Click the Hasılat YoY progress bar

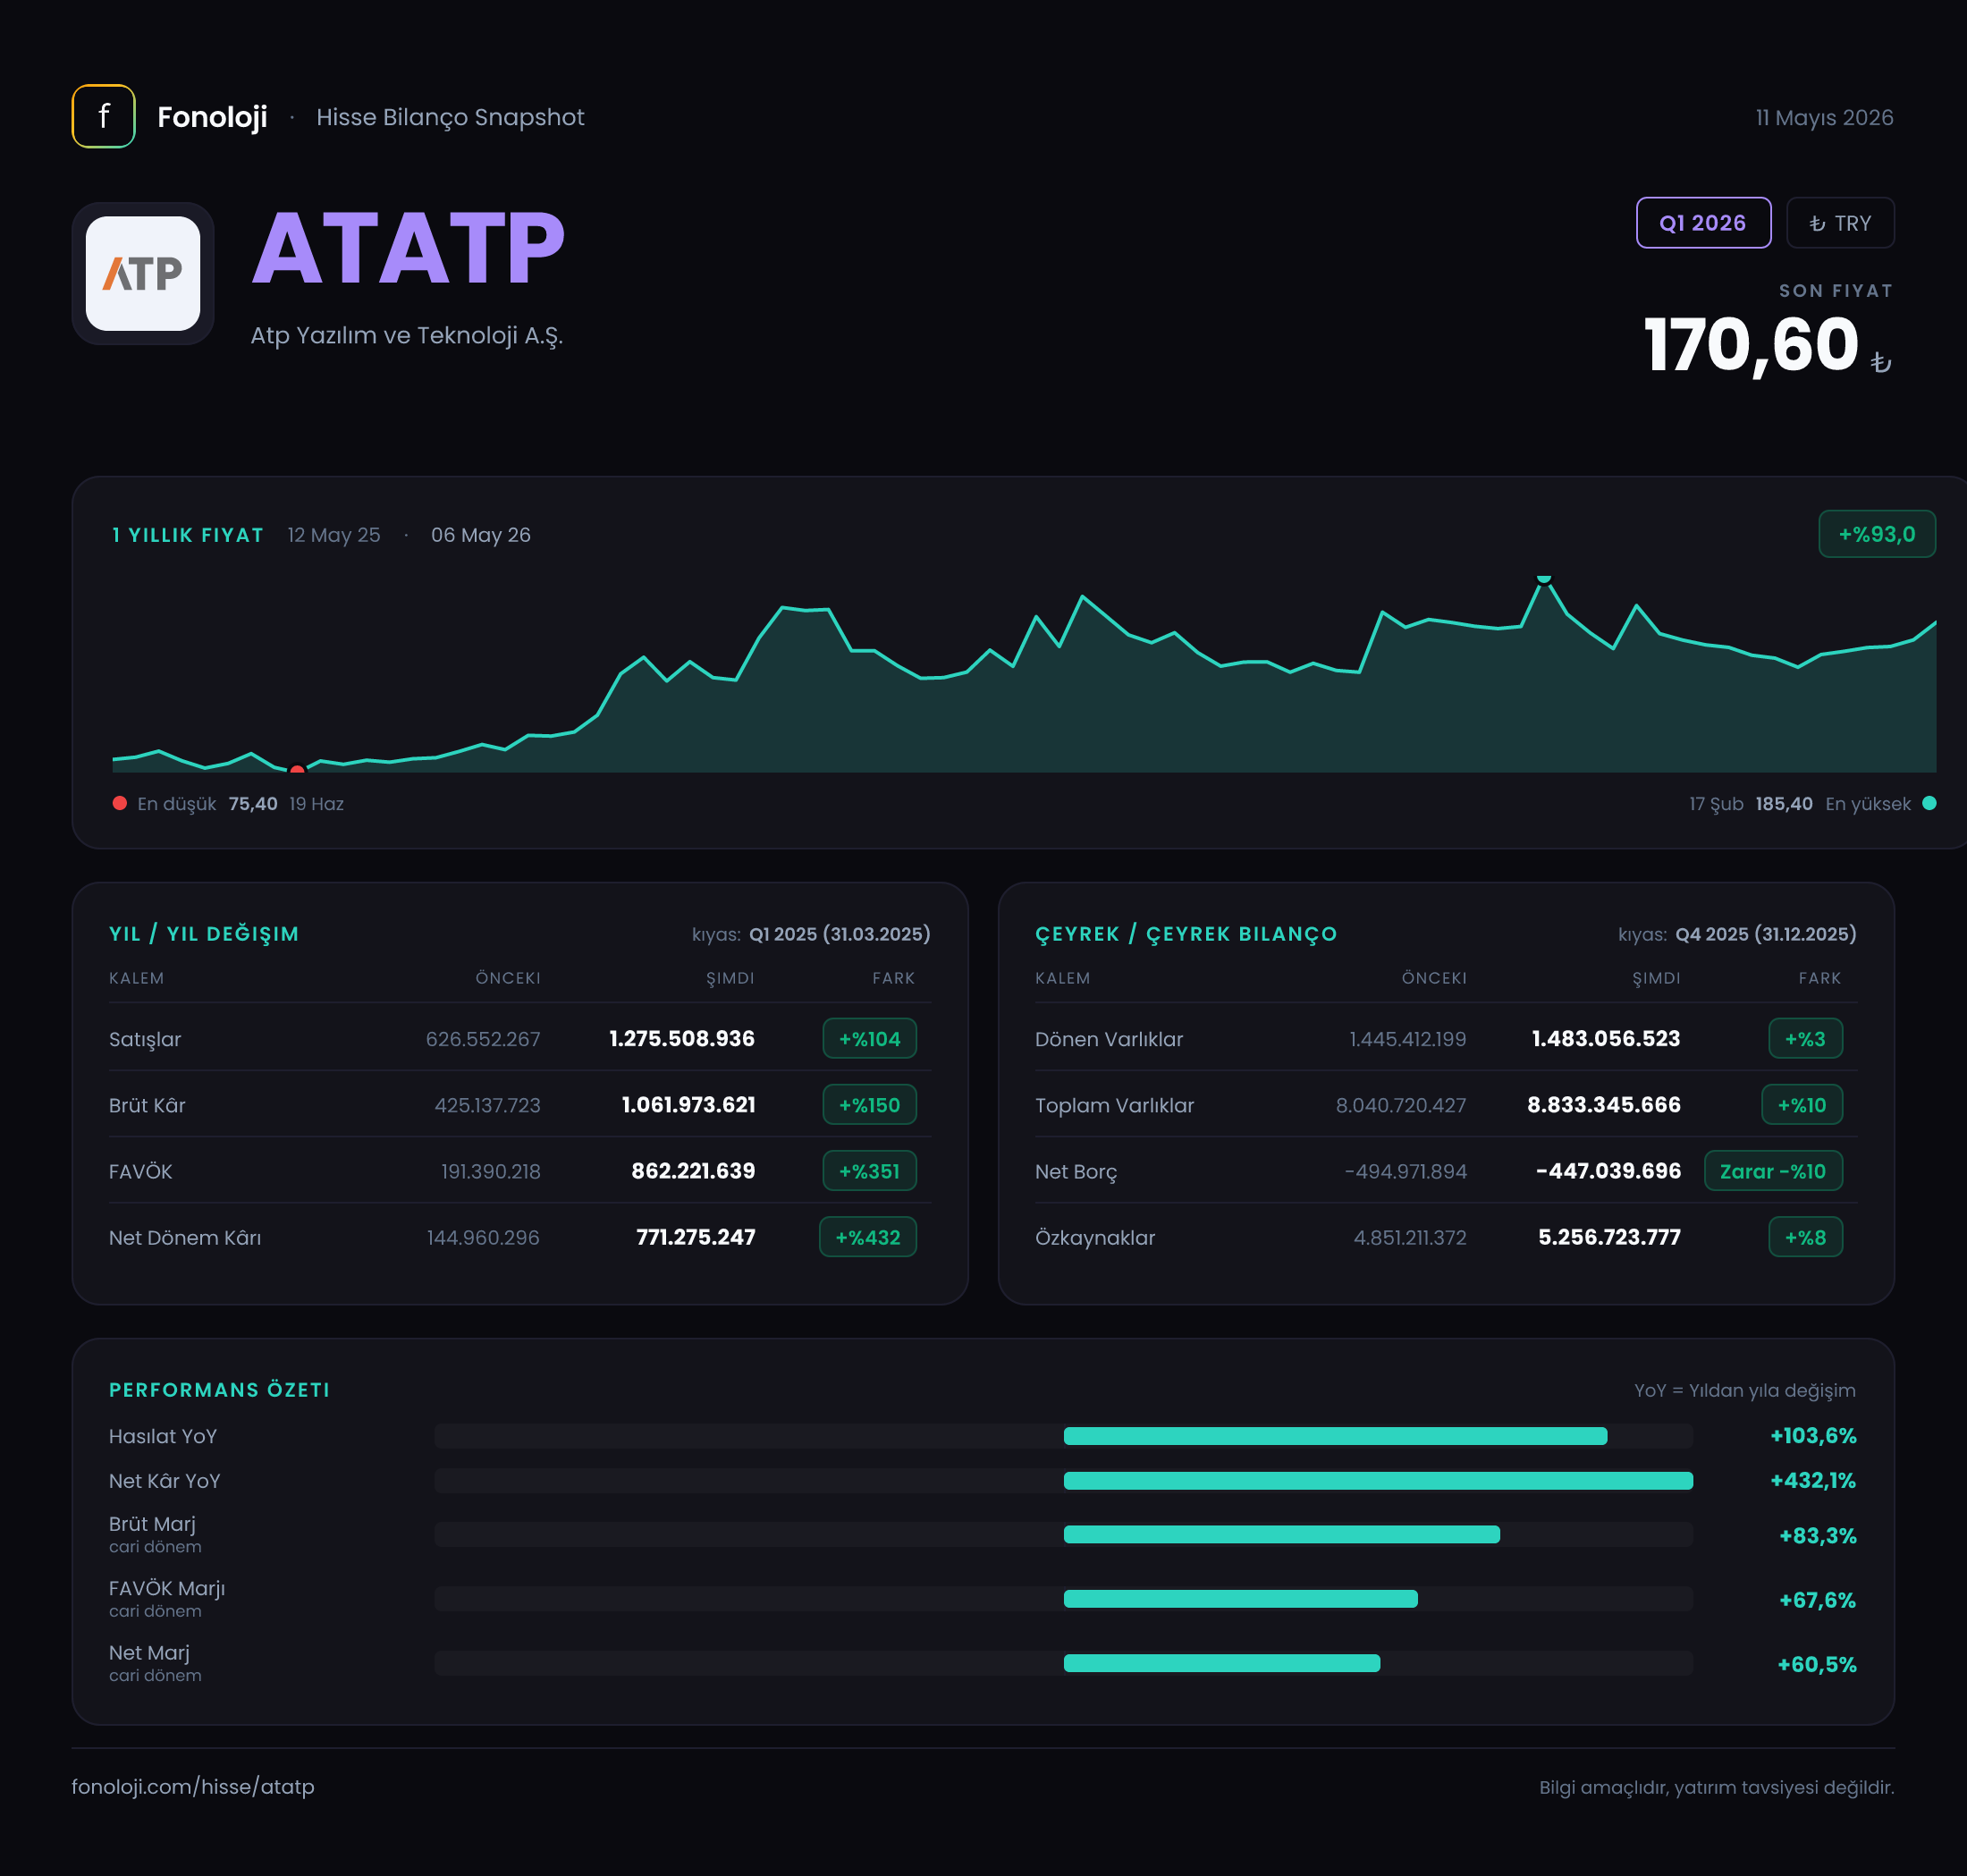click(x=1063, y=1435)
